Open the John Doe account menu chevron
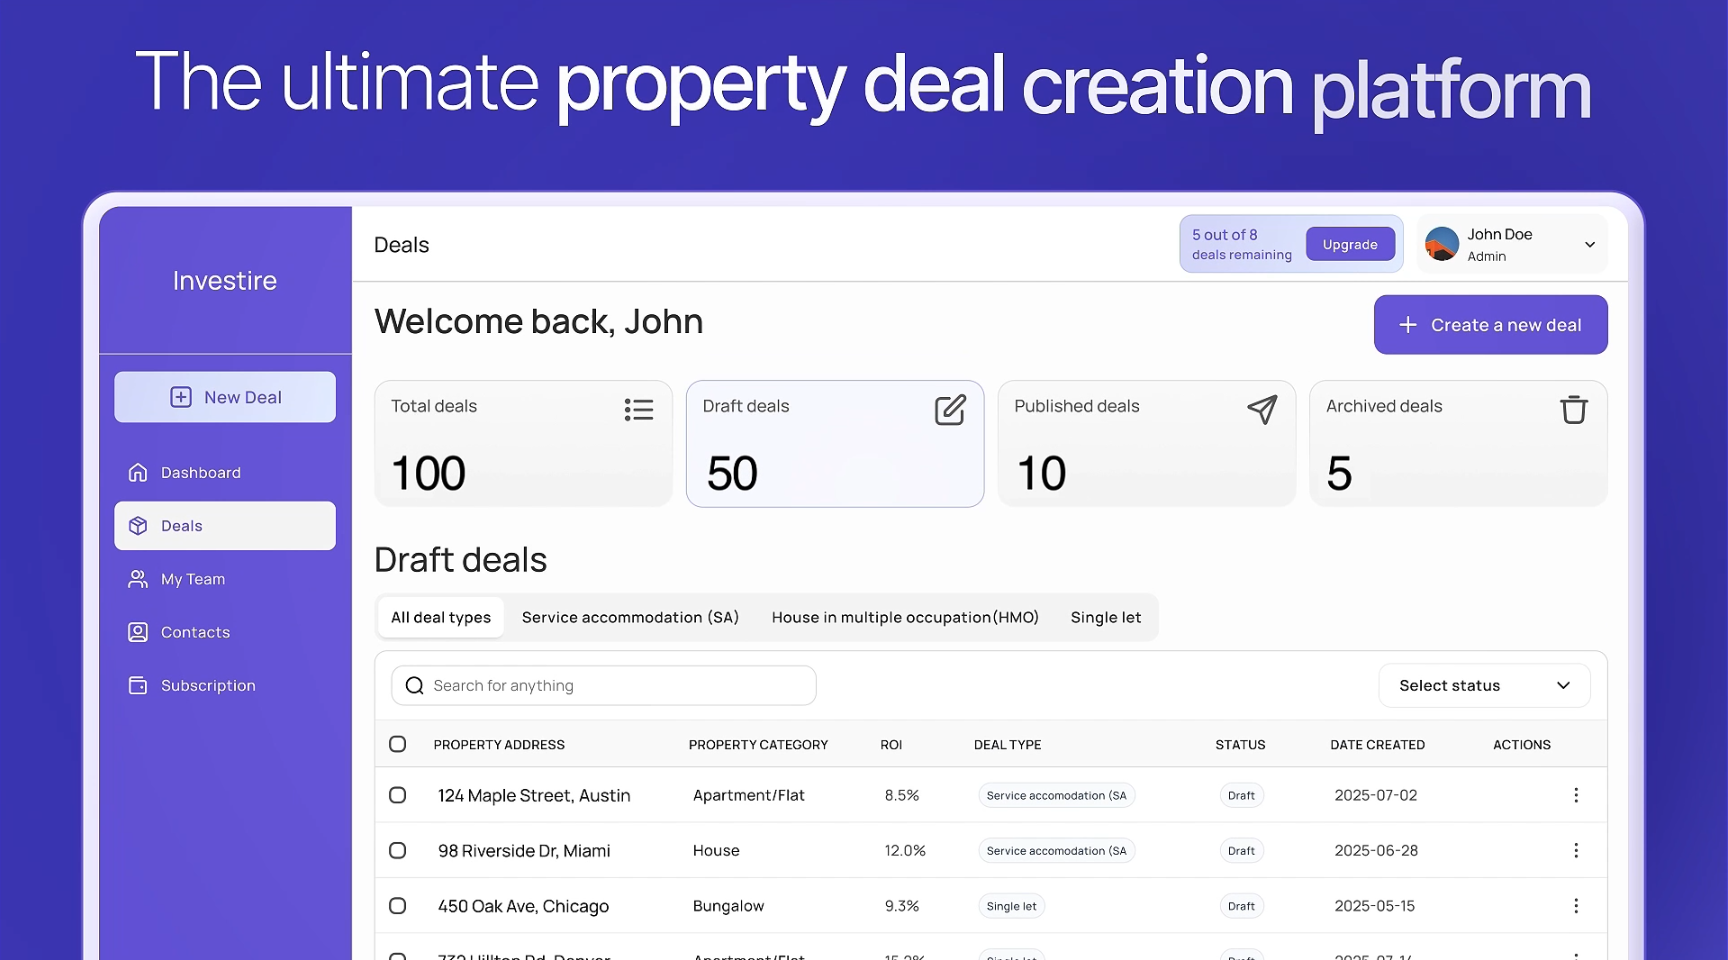Image resolution: width=1728 pixels, height=960 pixels. click(1589, 245)
